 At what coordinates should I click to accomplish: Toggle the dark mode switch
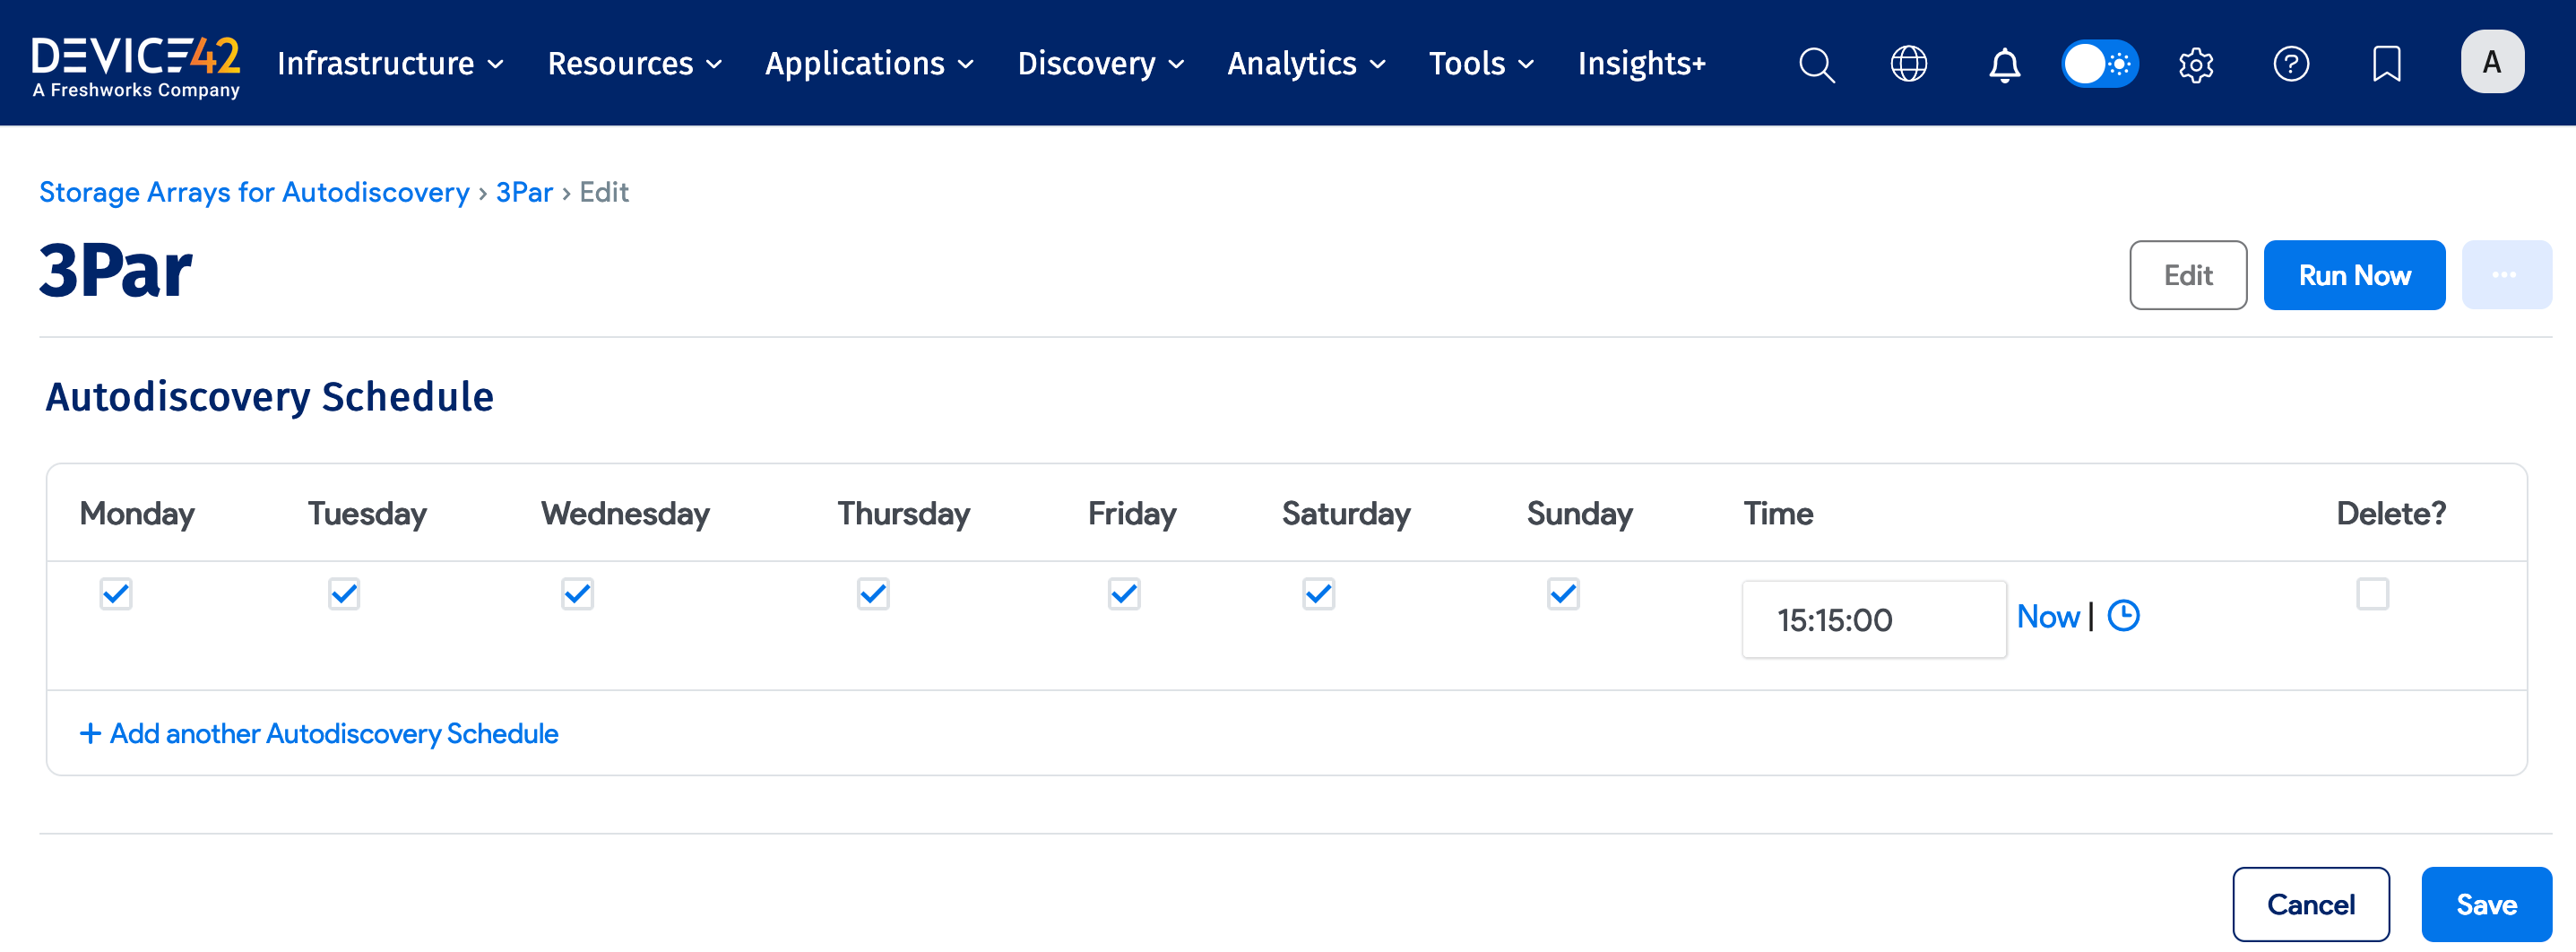click(x=2100, y=63)
